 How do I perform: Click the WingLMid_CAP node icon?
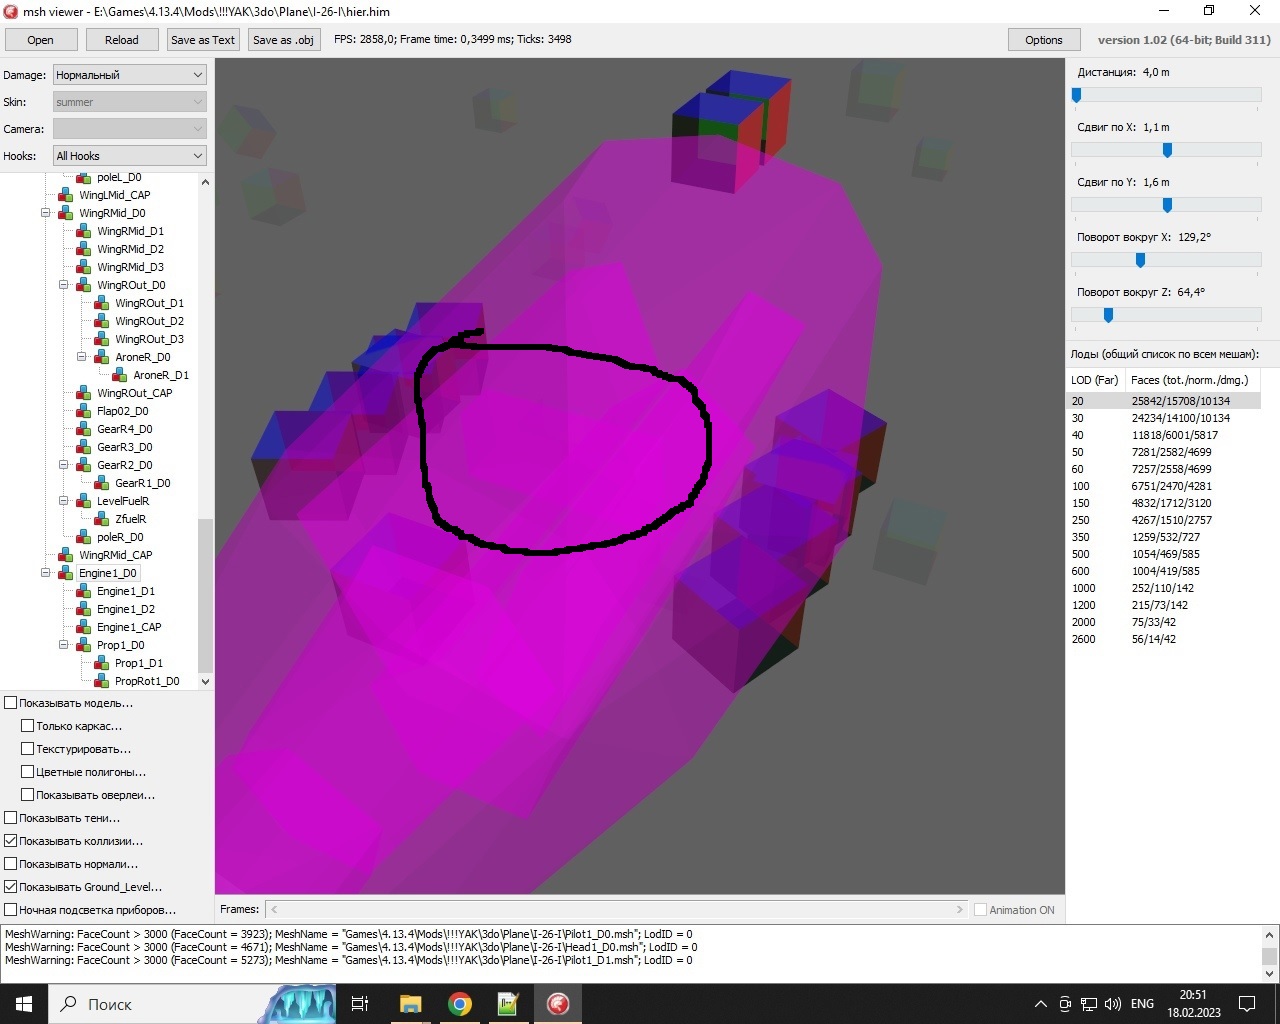coord(66,195)
